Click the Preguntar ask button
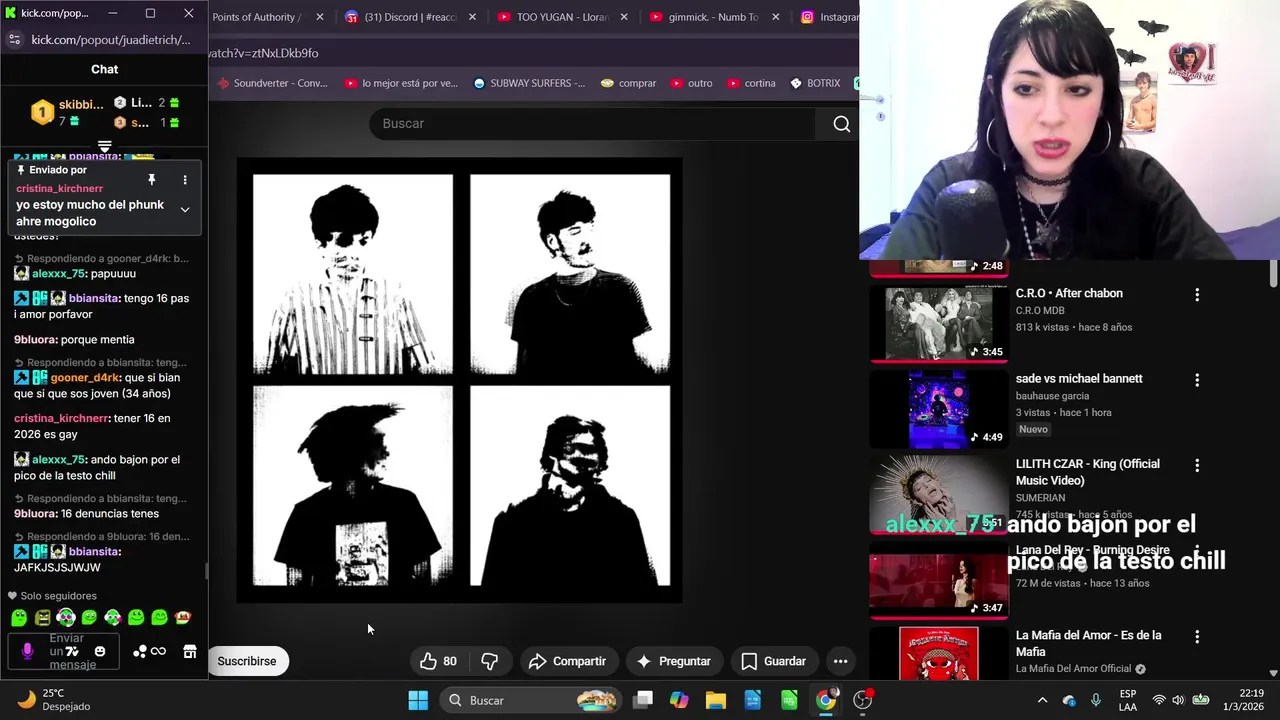Viewport: 1280px width, 720px height. tap(673, 661)
